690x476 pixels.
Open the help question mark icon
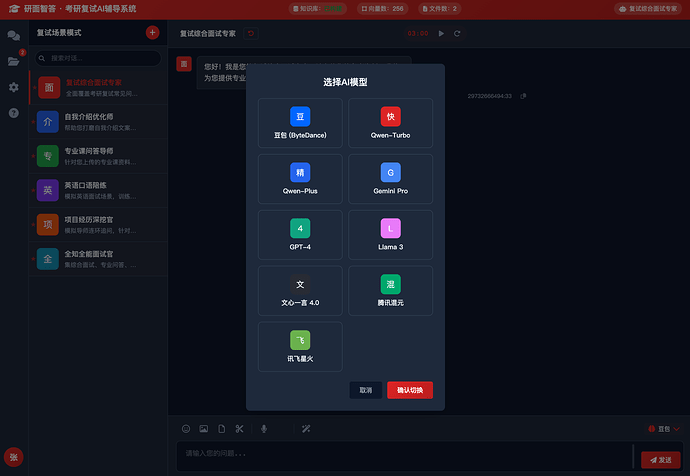pyautogui.click(x=14, y=113)
